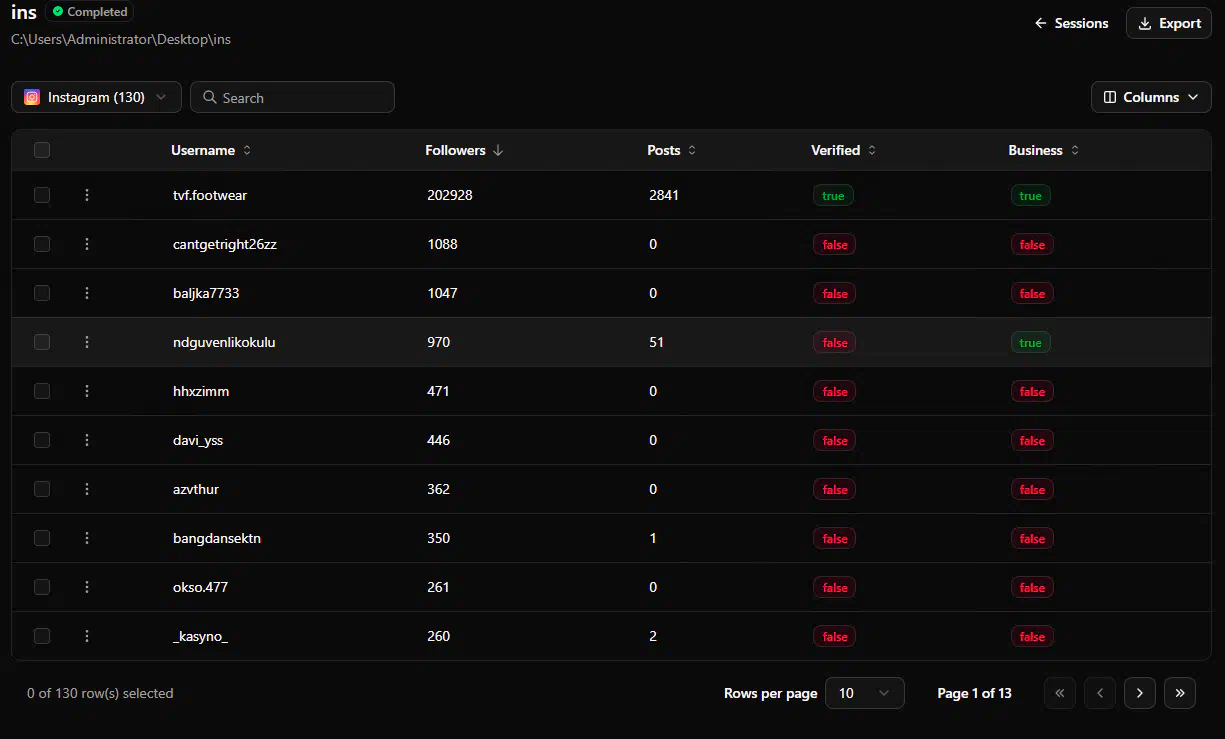
Task: Select the cantgetright26zz row checkbox
Action: tap(42, 244)
